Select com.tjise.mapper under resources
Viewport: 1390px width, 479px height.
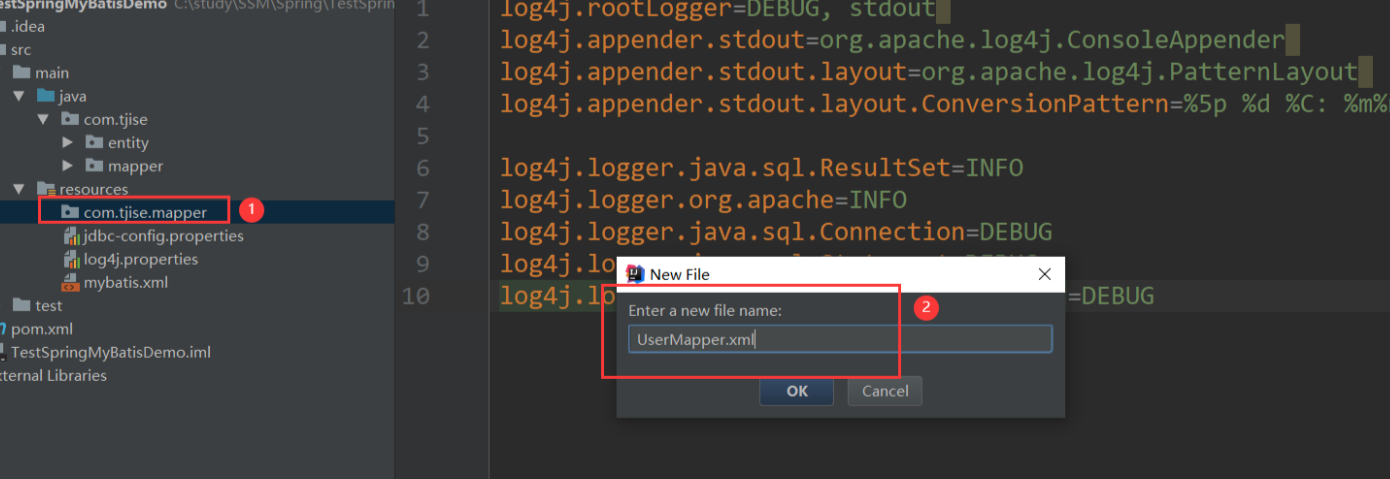[145, 212]
